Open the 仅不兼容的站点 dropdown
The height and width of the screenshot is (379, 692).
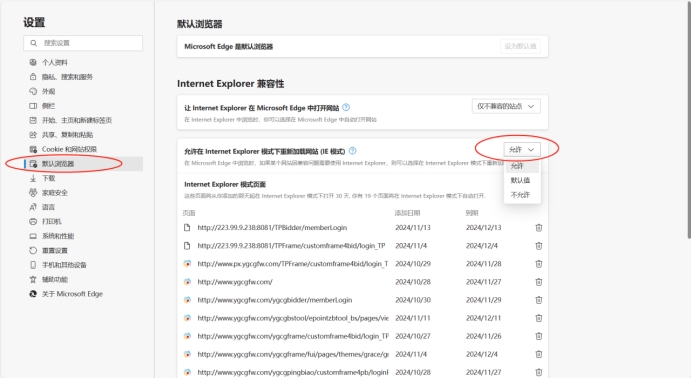click(506, 106)
